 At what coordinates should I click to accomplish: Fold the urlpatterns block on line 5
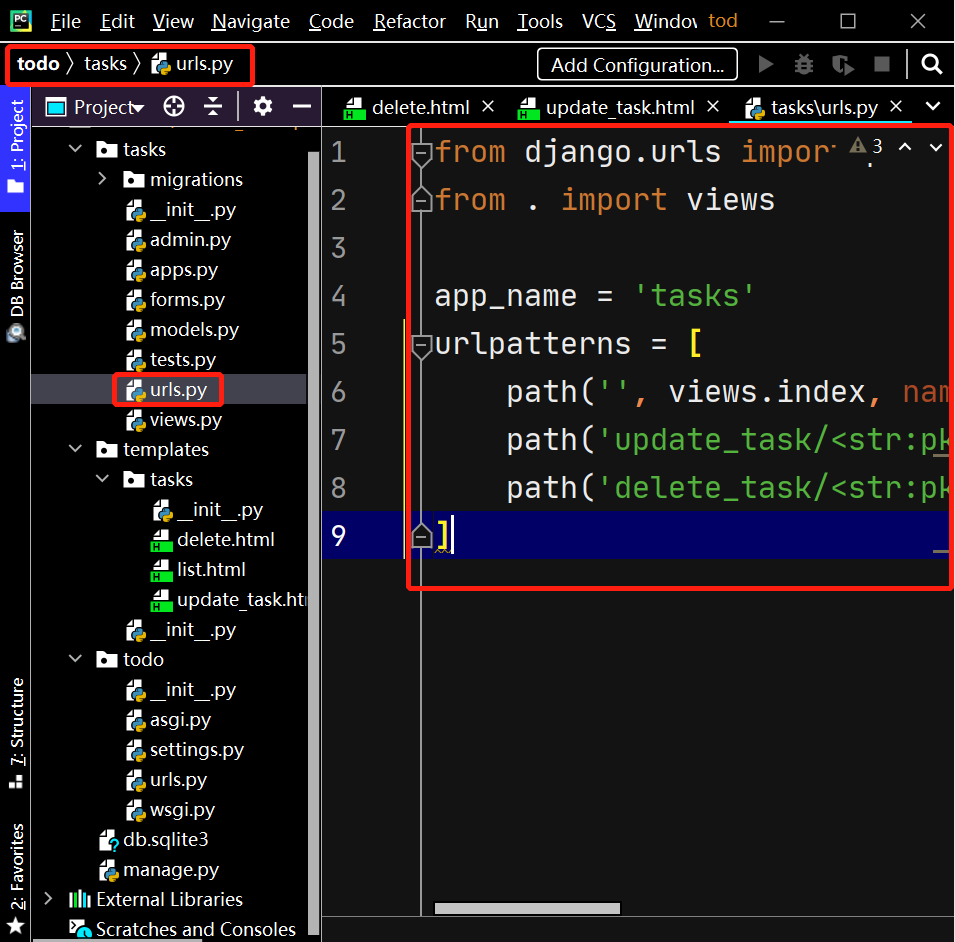click(x=421, y=345)
